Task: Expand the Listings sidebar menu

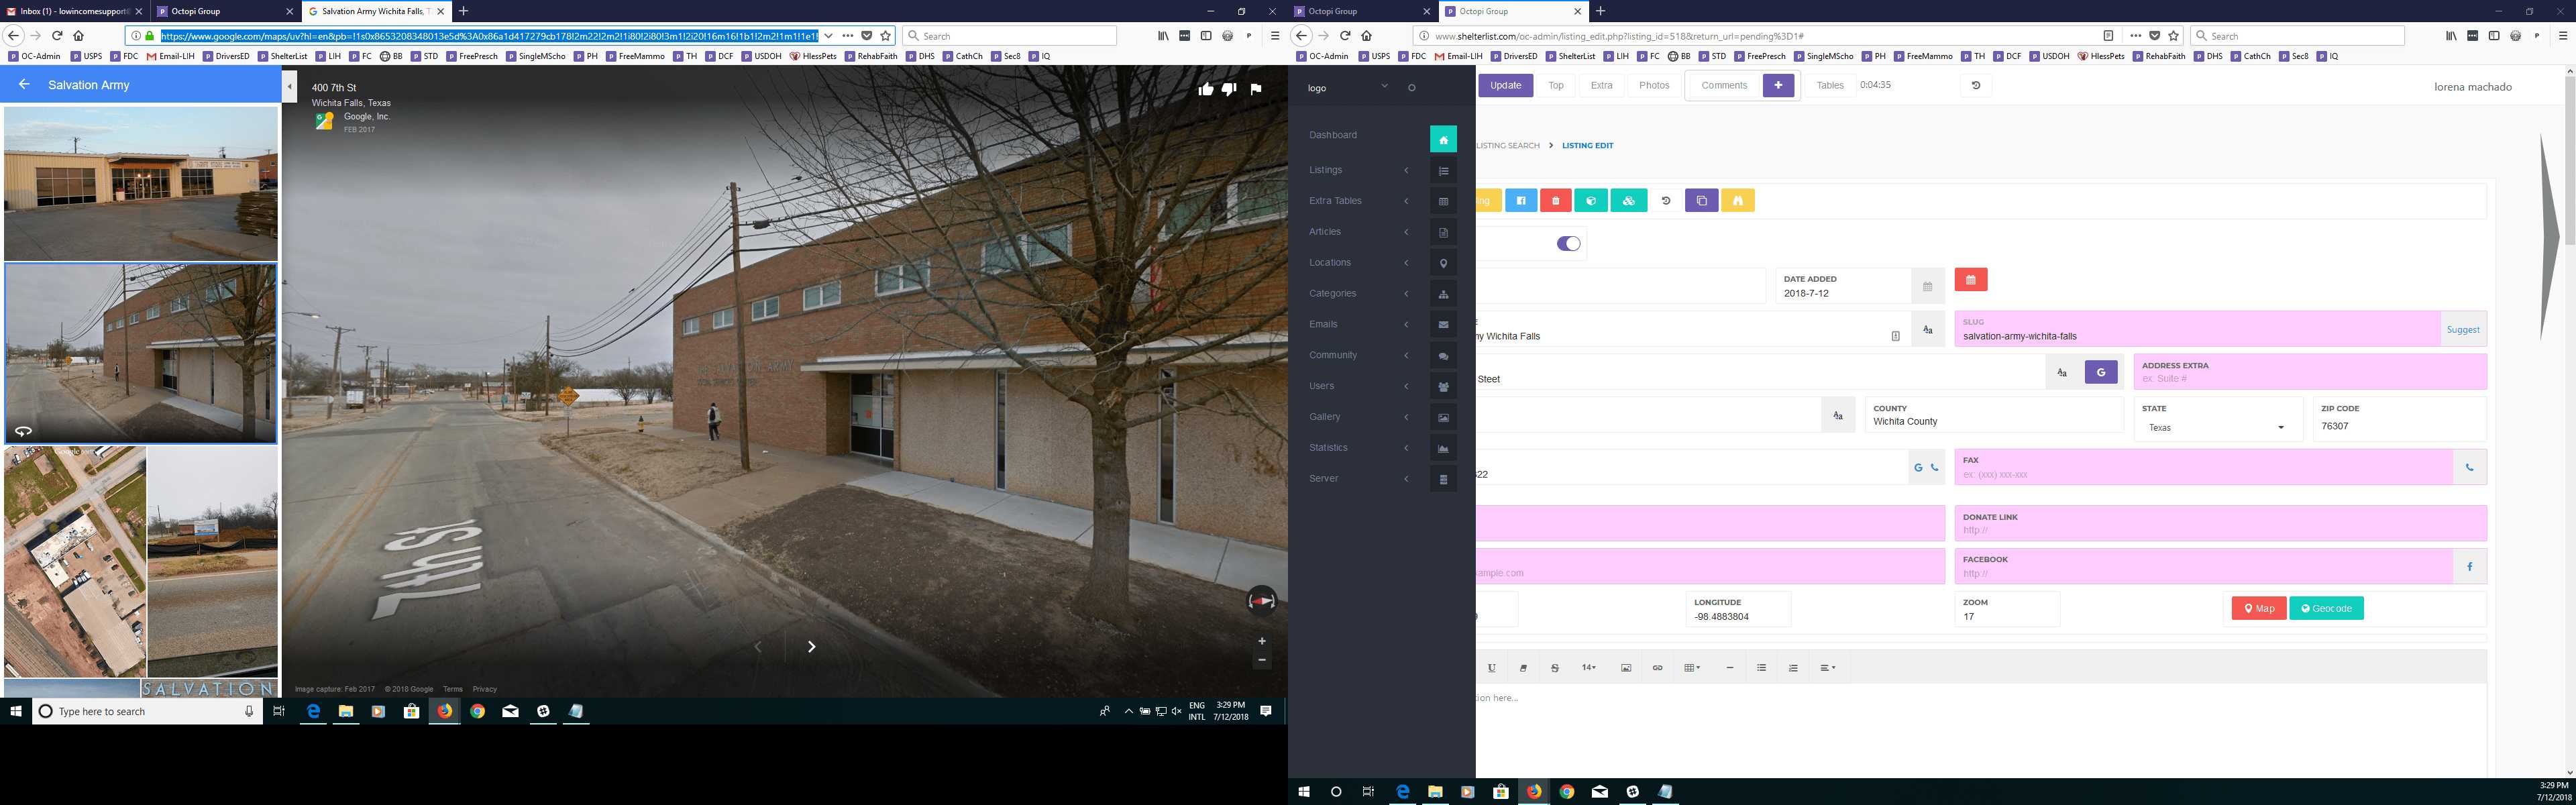Action: pos(1359,170)
